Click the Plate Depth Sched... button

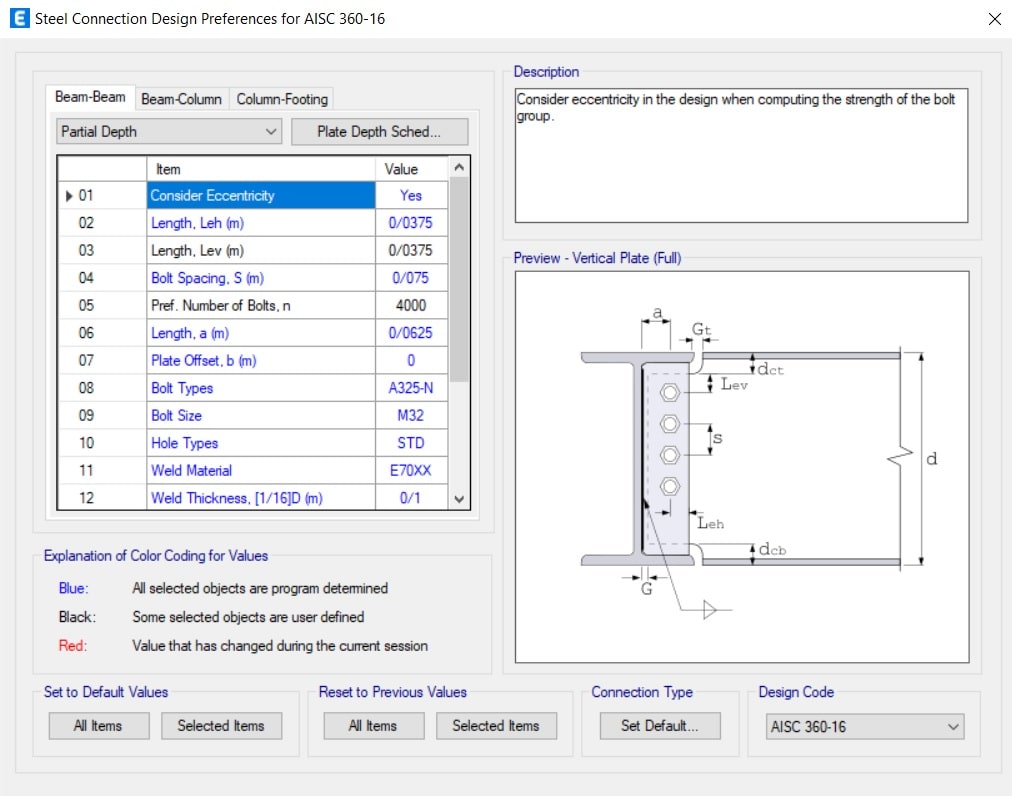379,132
